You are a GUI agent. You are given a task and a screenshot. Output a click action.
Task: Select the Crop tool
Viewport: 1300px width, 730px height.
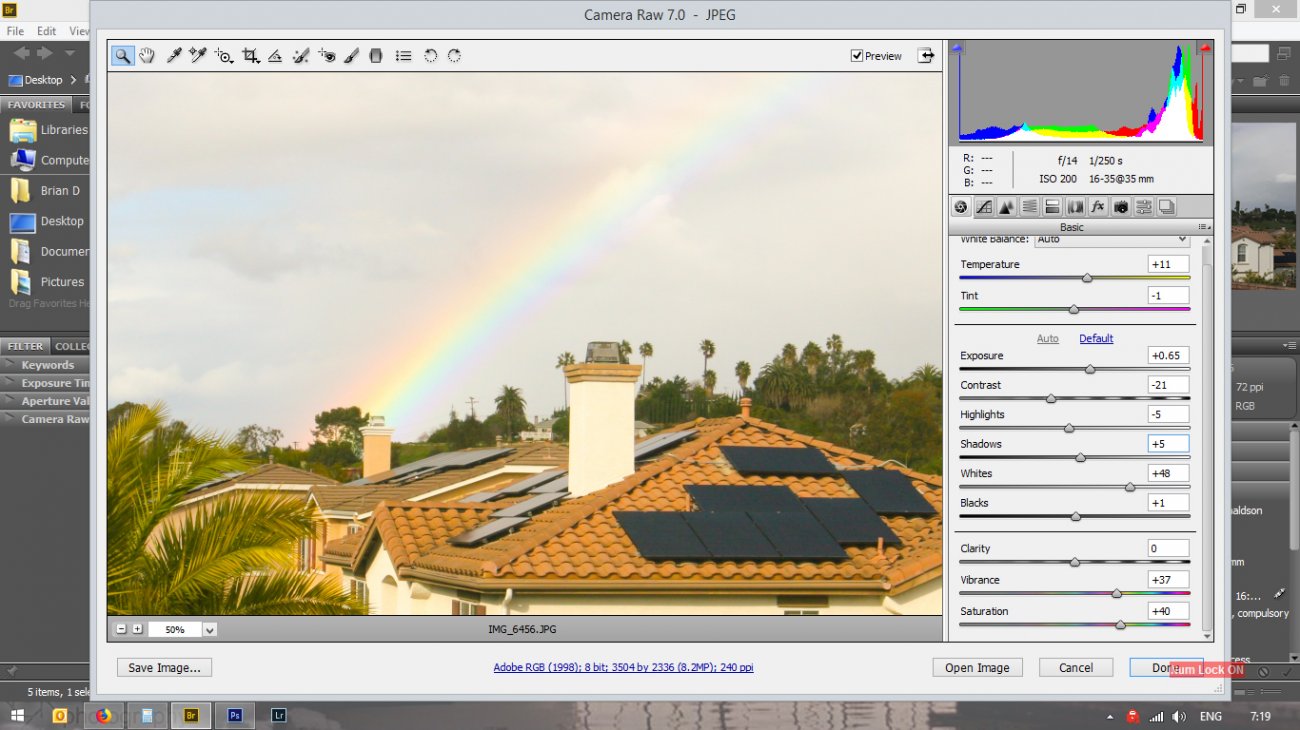[250, 56]
